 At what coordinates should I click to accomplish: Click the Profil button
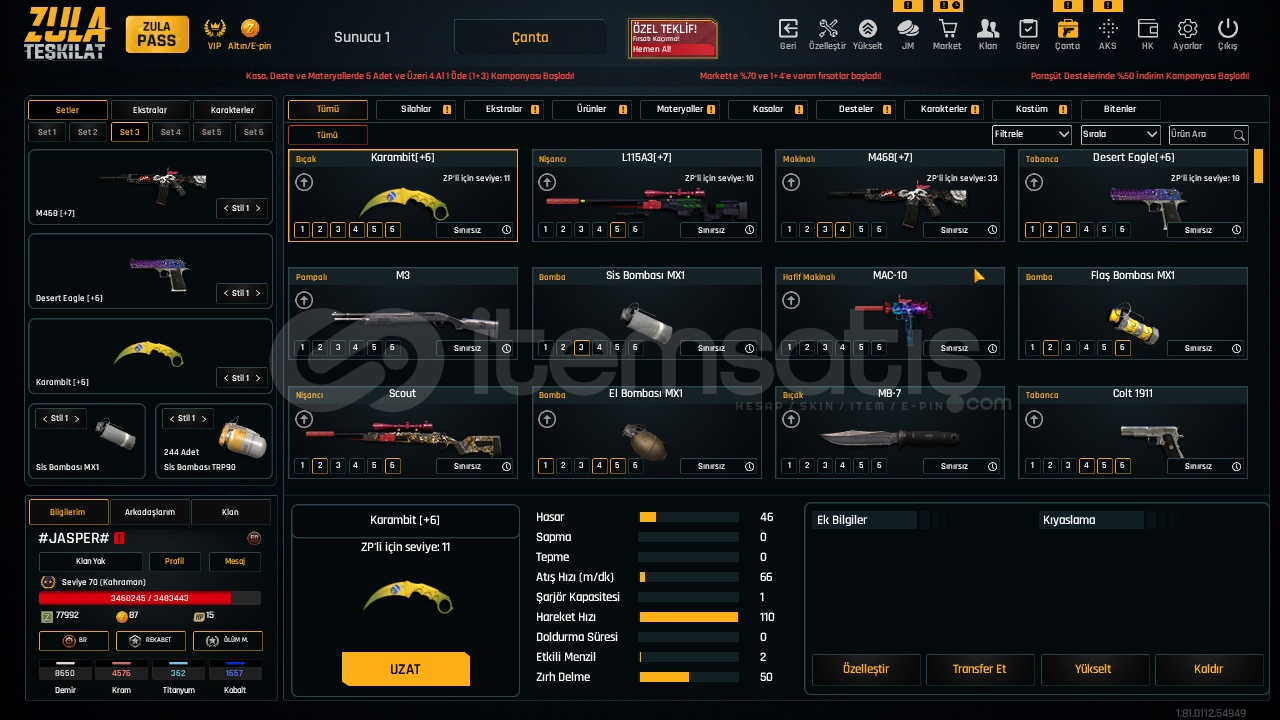coord(175,561)
